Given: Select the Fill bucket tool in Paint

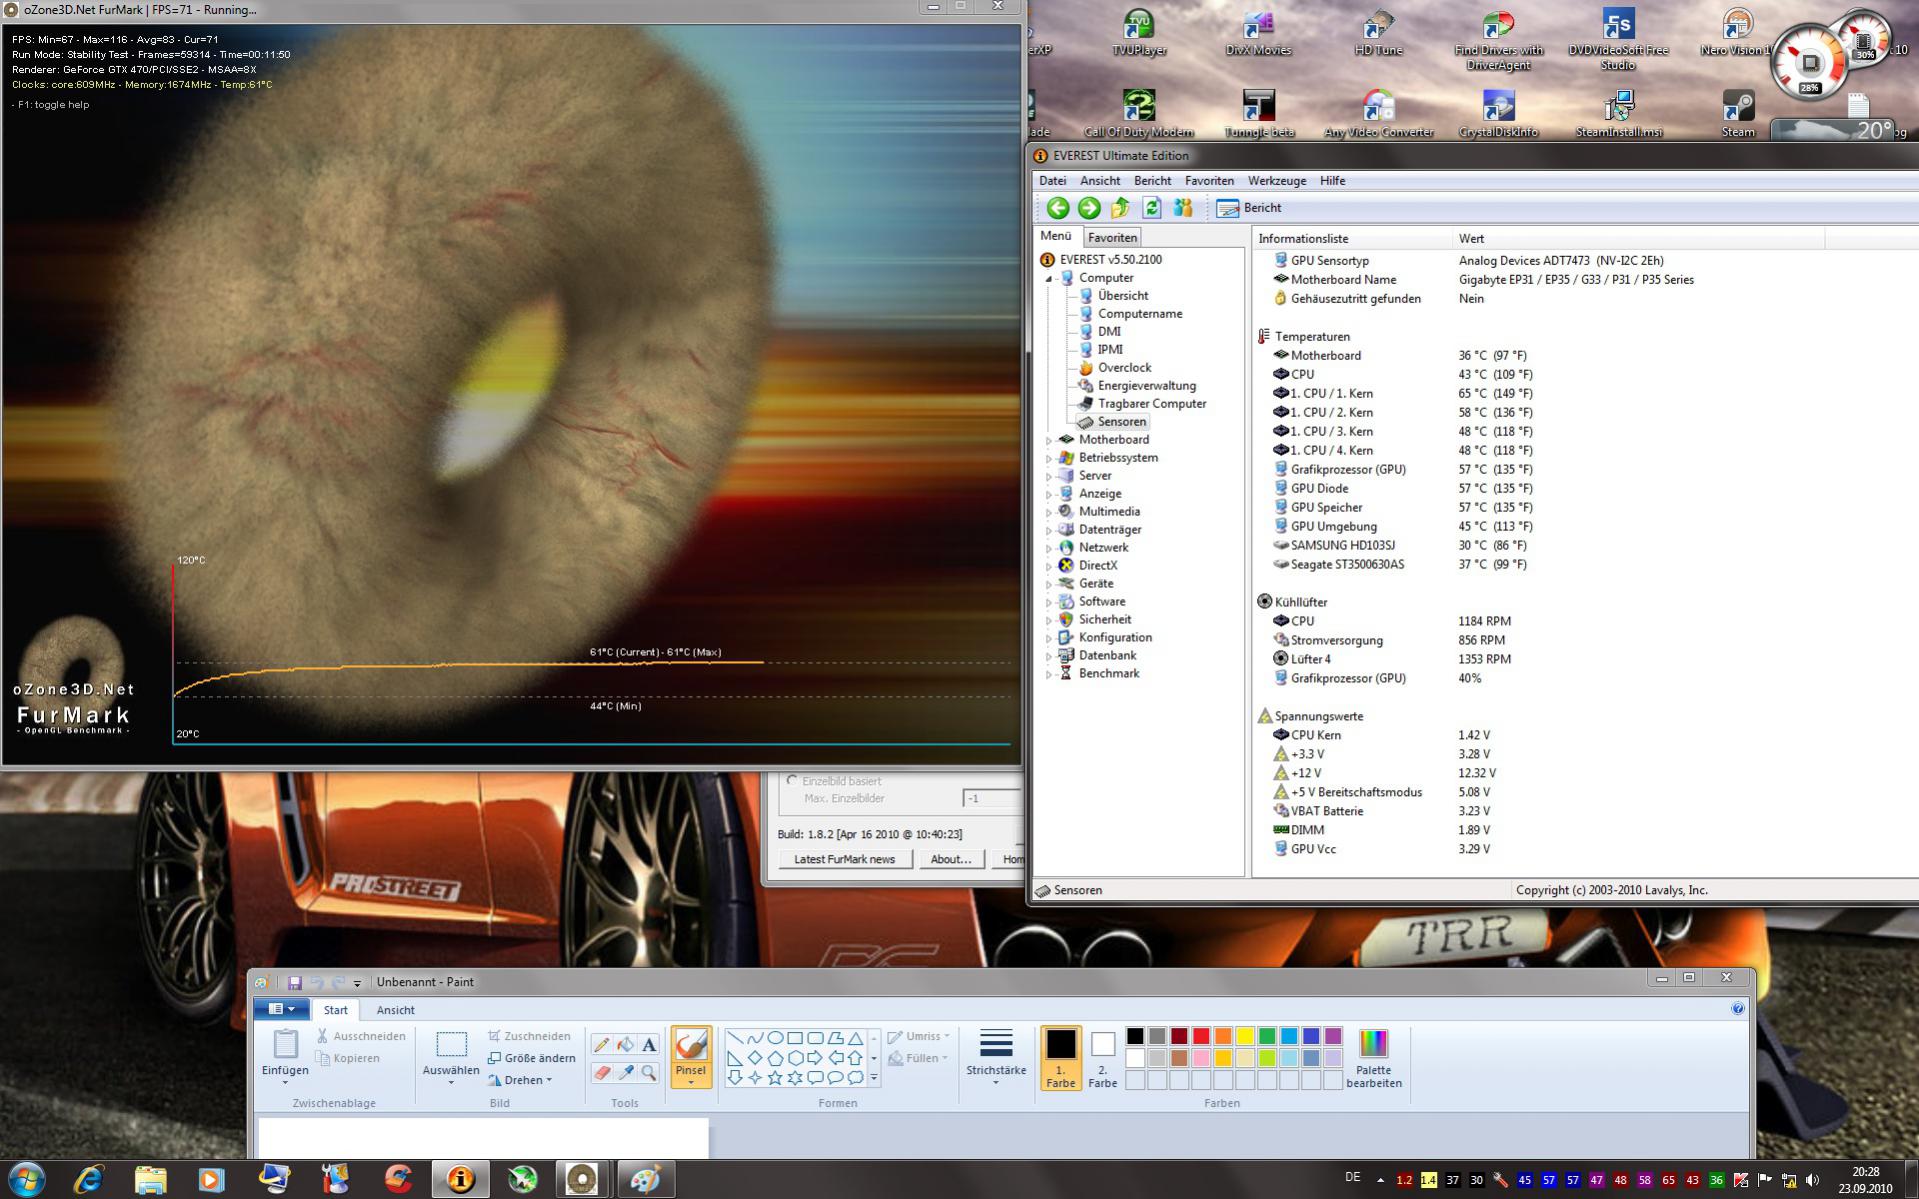Looking at the screenshot, I should (625, 1045).
